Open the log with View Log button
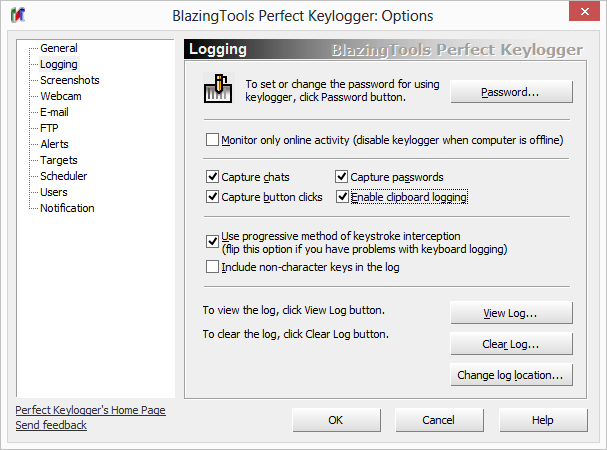The image size is (607, 450). tap(511, 313)
